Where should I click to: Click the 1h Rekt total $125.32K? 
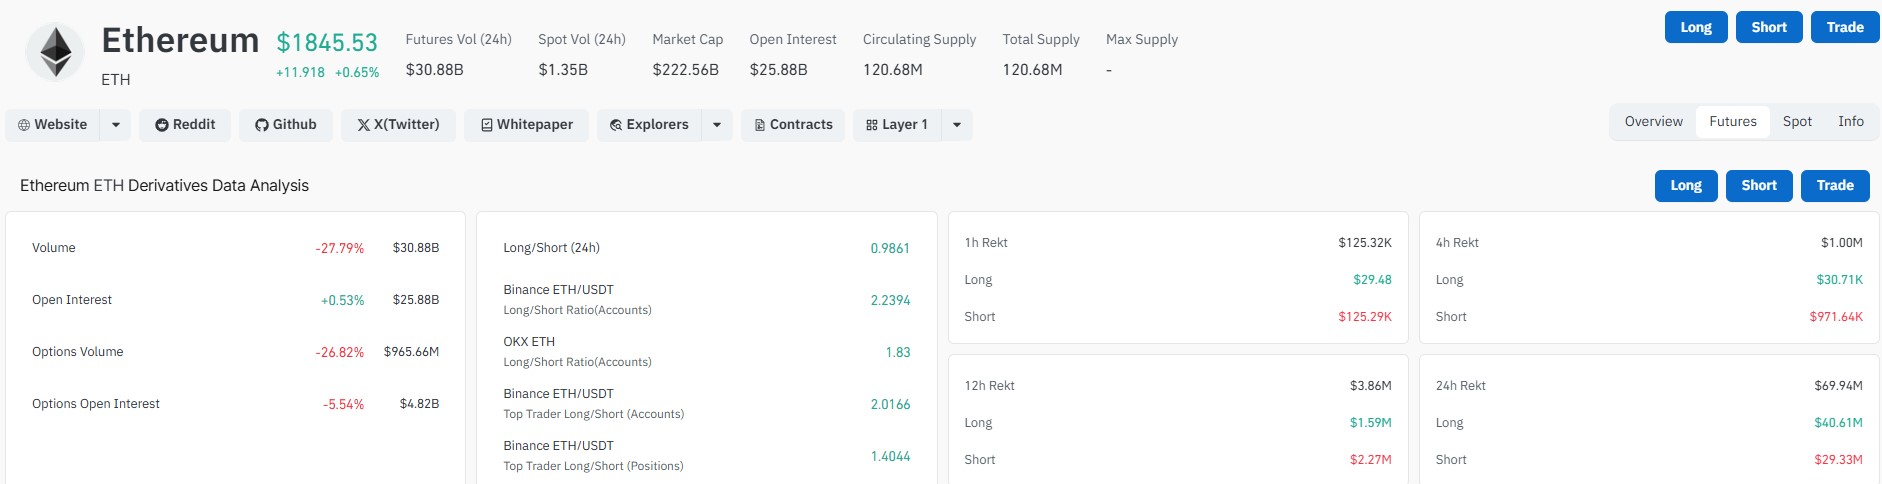[1365, 243]
